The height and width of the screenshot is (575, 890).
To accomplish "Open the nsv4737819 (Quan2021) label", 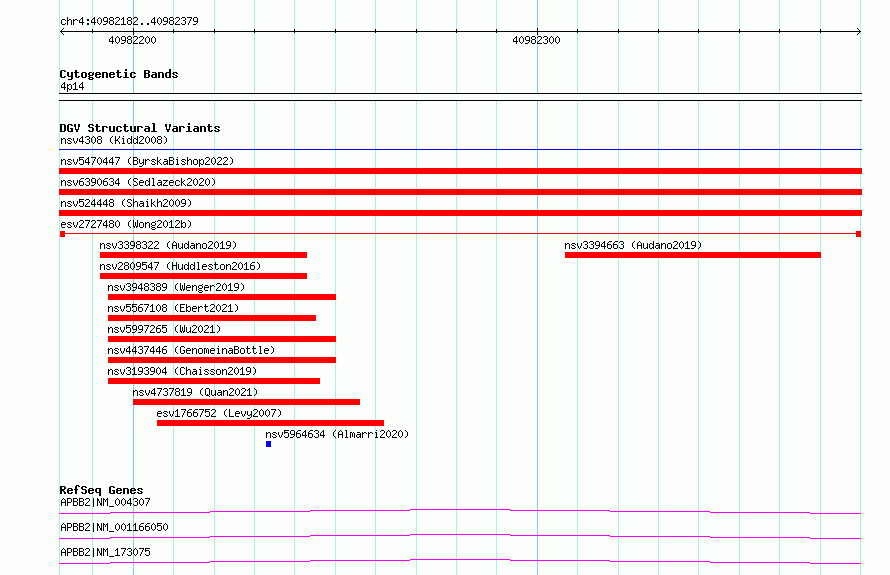I will (x=195, y=392).
